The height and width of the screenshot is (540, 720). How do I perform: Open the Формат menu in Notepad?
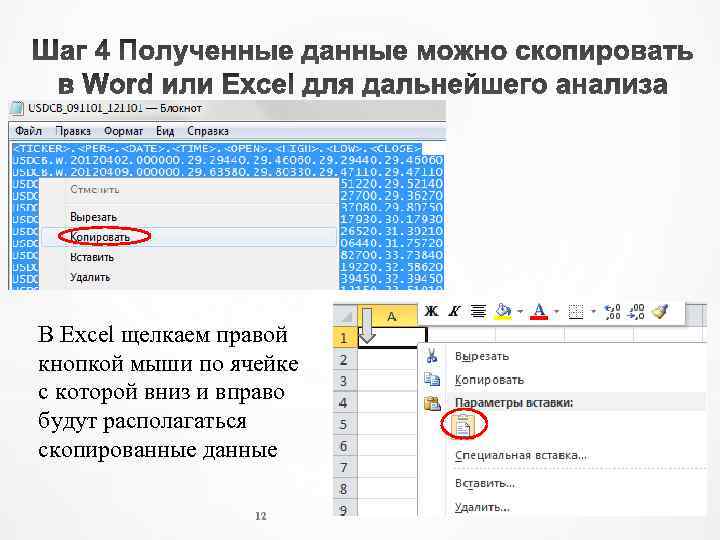(124, 131)
